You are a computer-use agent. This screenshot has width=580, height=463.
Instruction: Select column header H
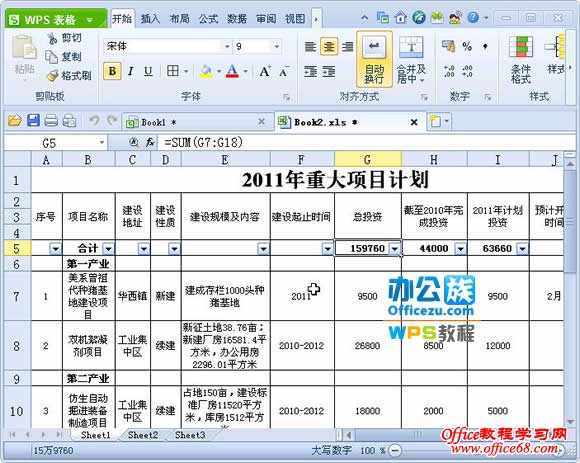tap(434, 160)
